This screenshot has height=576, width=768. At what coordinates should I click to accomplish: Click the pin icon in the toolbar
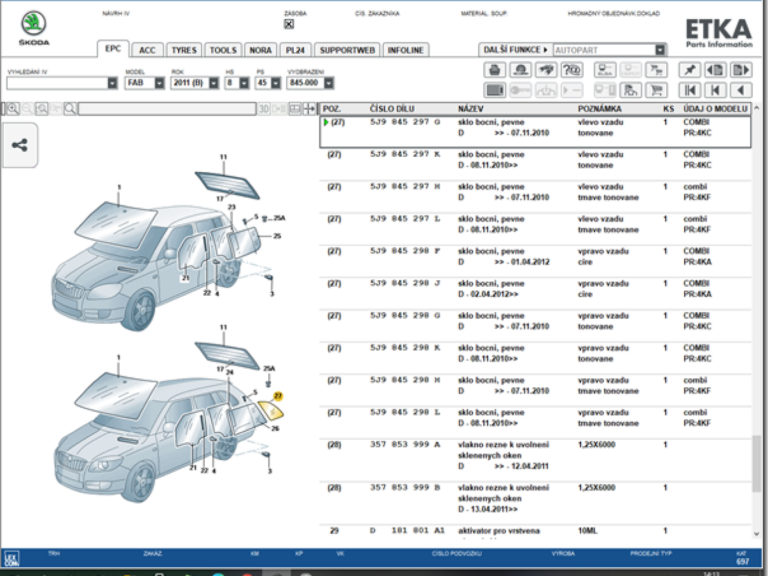[x=689, y=70]
